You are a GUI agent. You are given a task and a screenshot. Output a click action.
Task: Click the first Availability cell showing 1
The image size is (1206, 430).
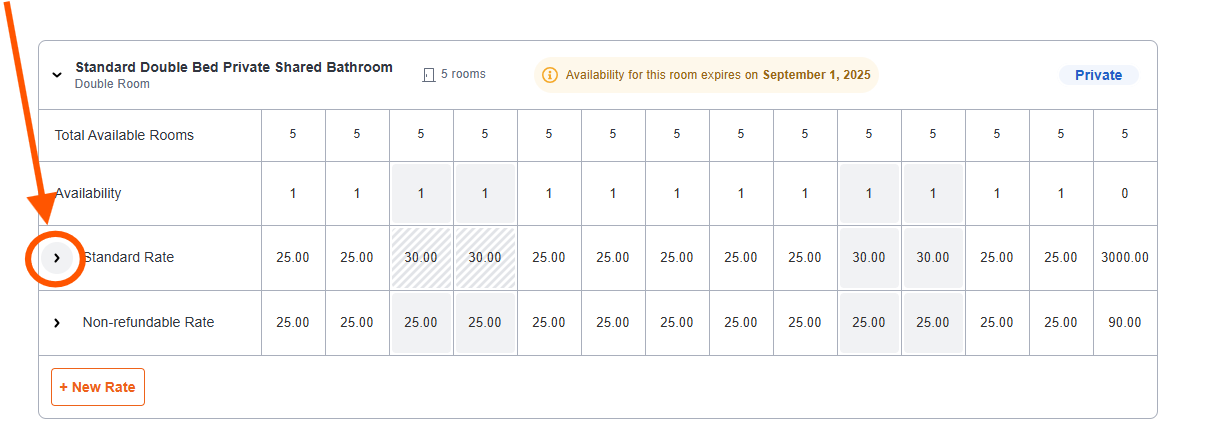pyautogui.click(x=293, y=194)
